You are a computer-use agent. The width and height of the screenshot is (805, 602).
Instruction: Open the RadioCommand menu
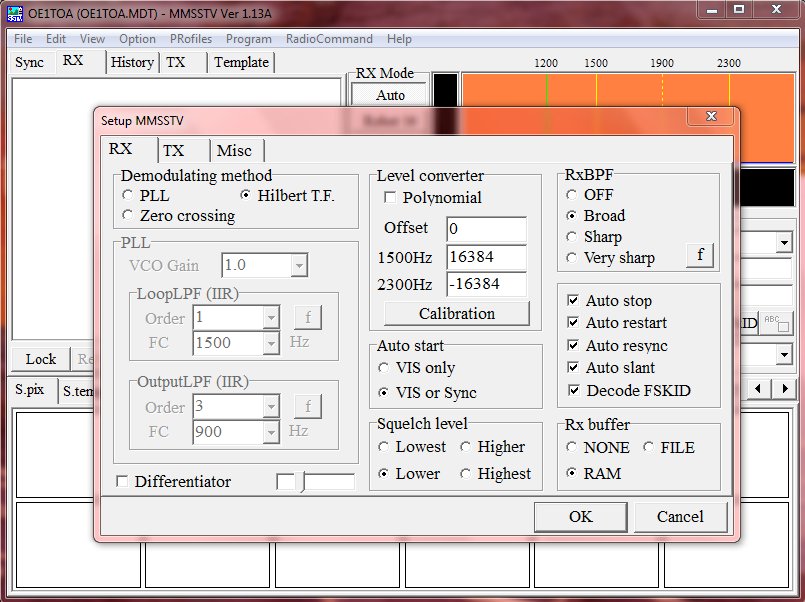pyautogui.click(x=329, y=39)
